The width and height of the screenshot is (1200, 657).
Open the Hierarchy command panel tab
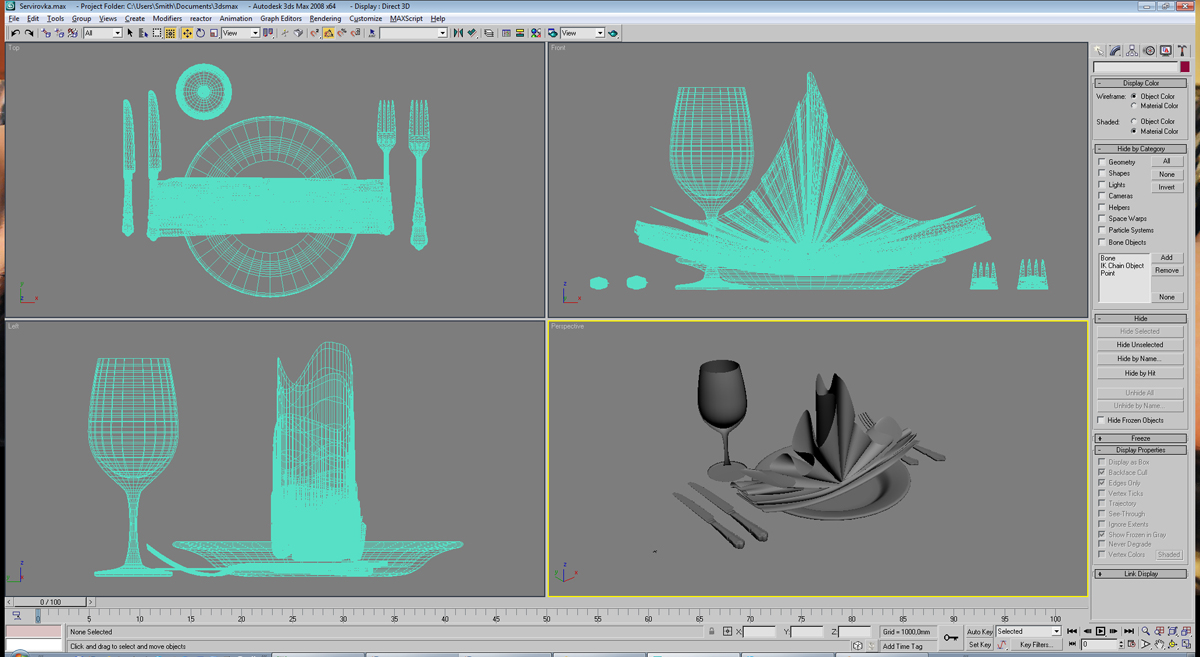pyautogui.click(x=1132, y=50)
